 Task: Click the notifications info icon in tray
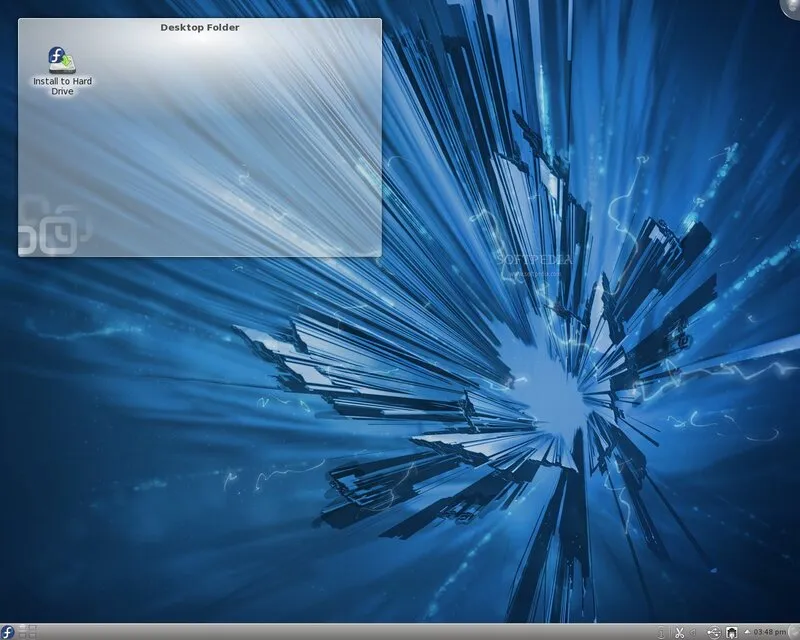tap(661, 633)
